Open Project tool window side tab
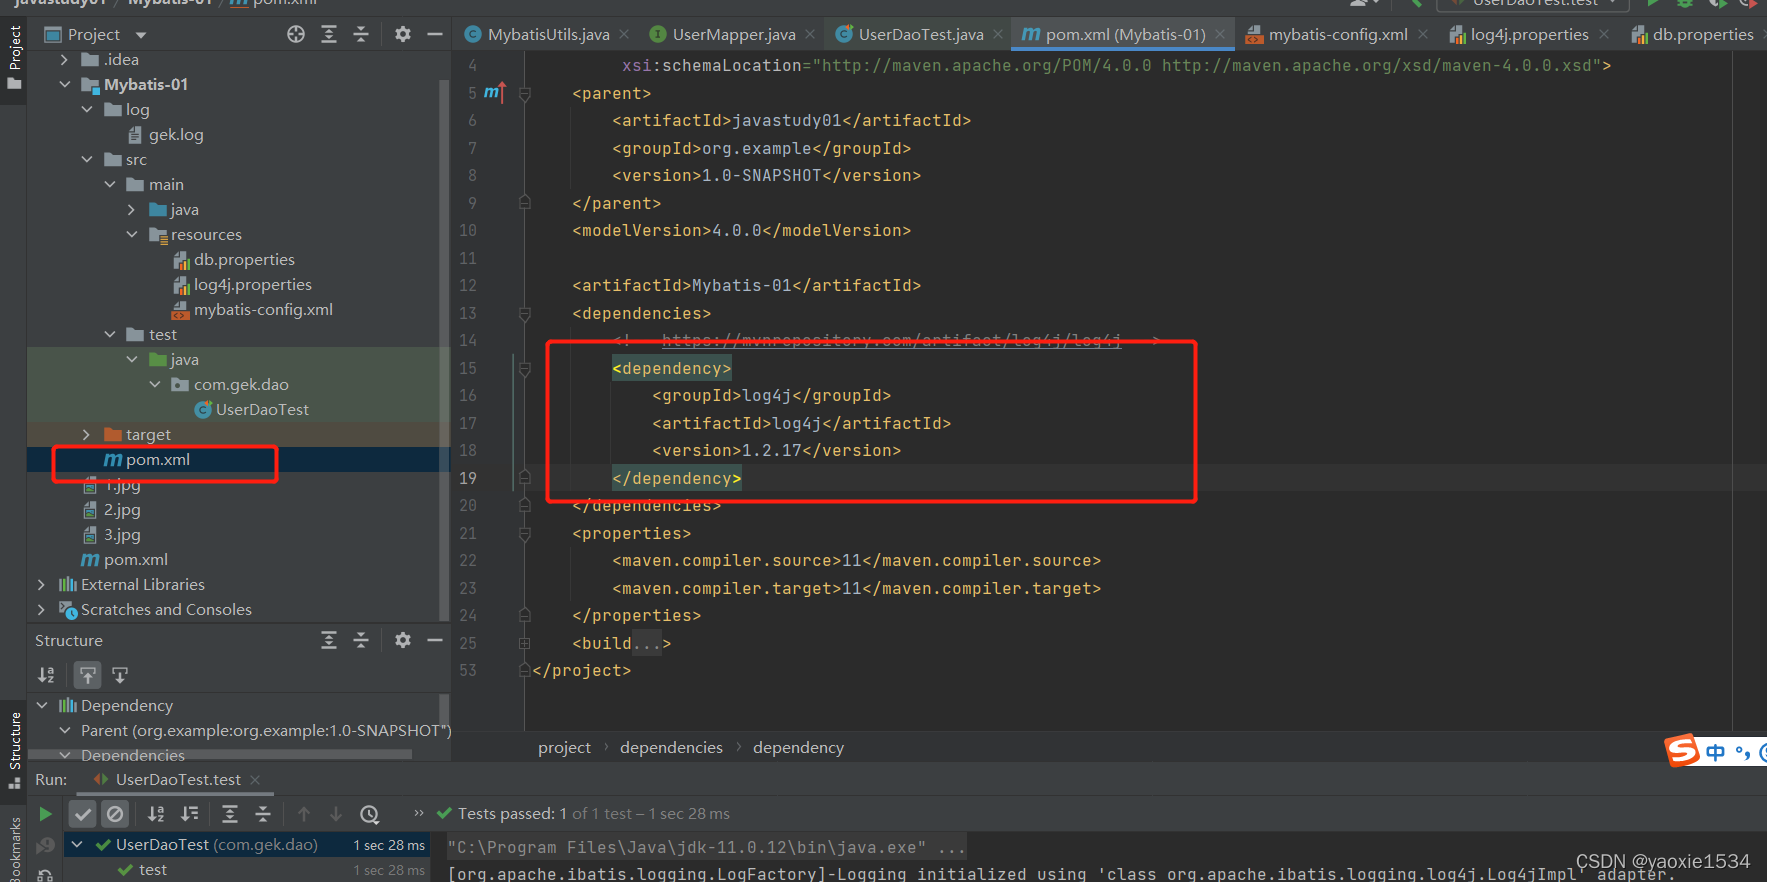The image size is (1767, 882). (x=14, y=57)
